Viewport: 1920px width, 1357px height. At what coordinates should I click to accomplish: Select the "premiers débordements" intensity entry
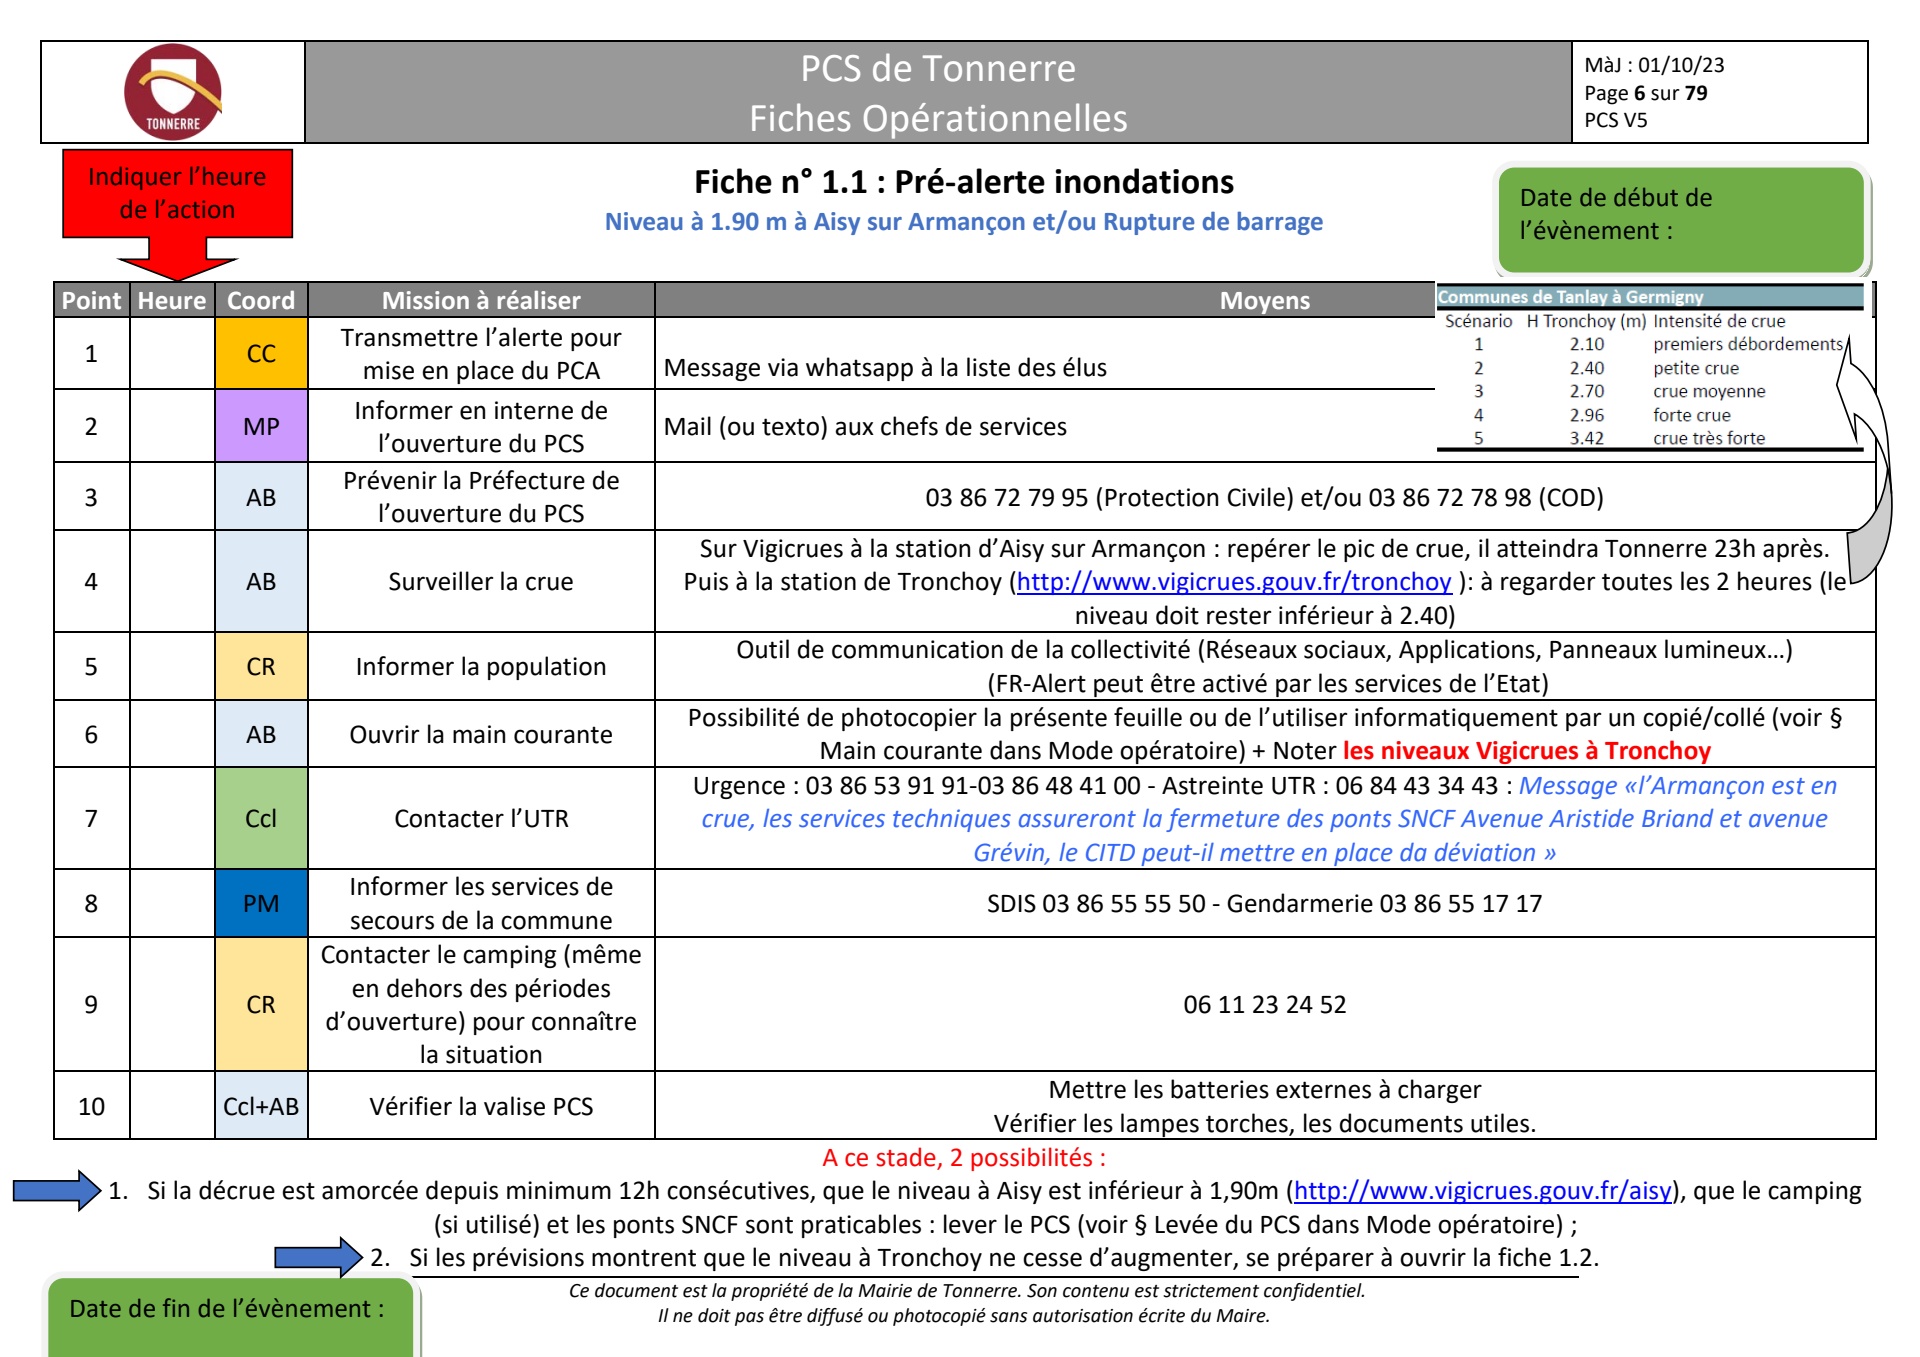point(1748,345)
